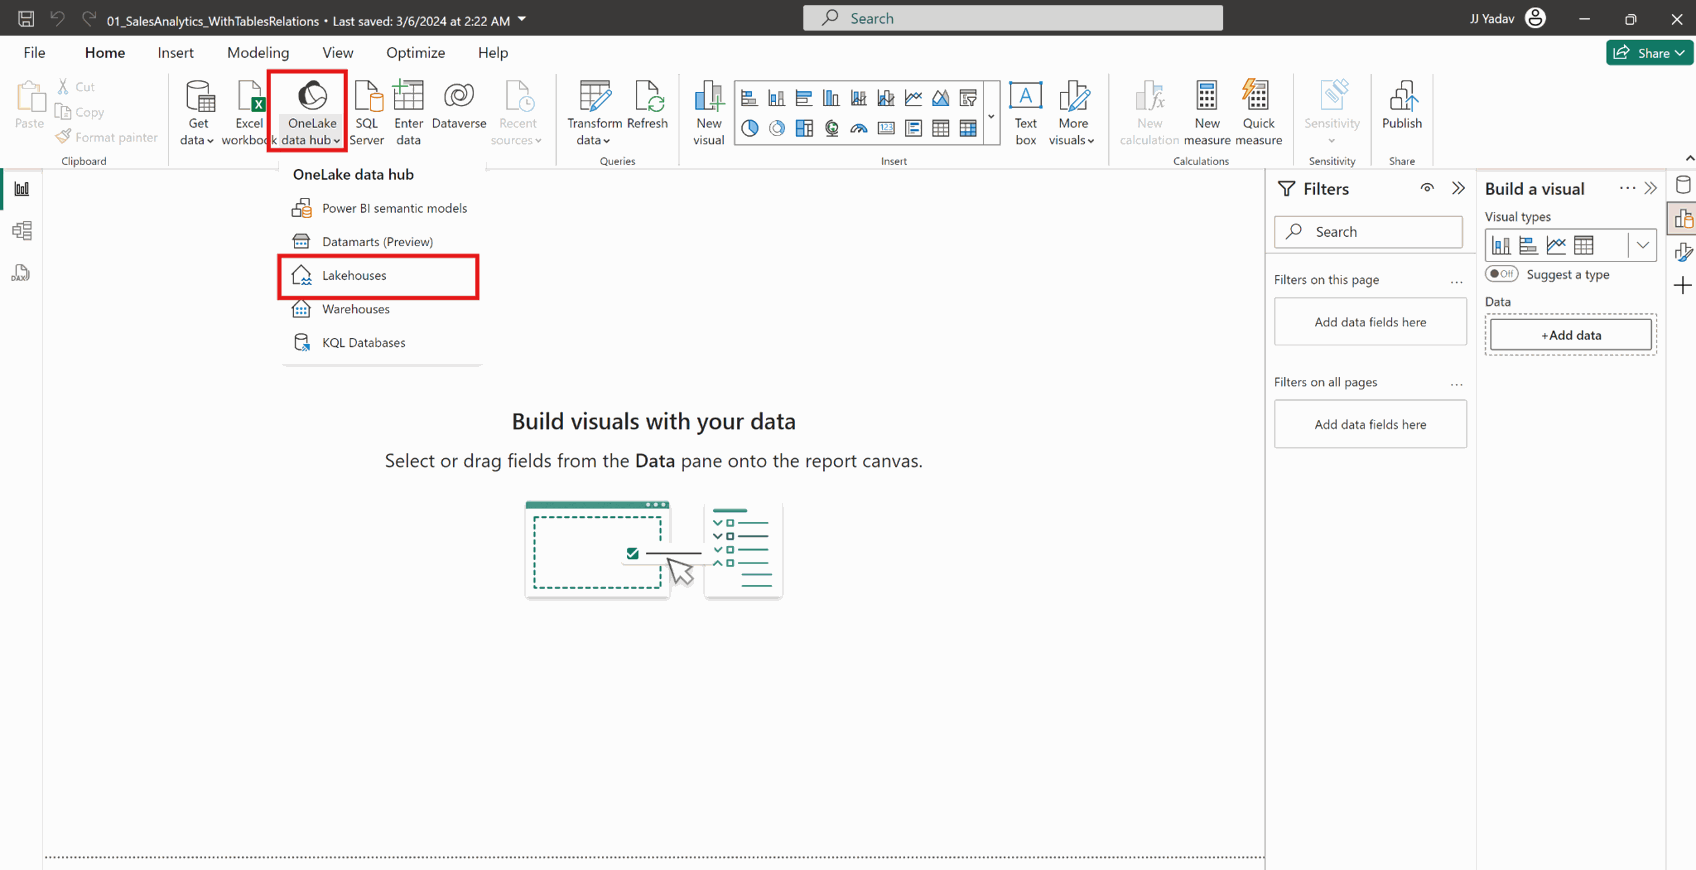Choose the matrix visual in ribbon gallery
The image size is (1696, 870).
tap(968, 128)
